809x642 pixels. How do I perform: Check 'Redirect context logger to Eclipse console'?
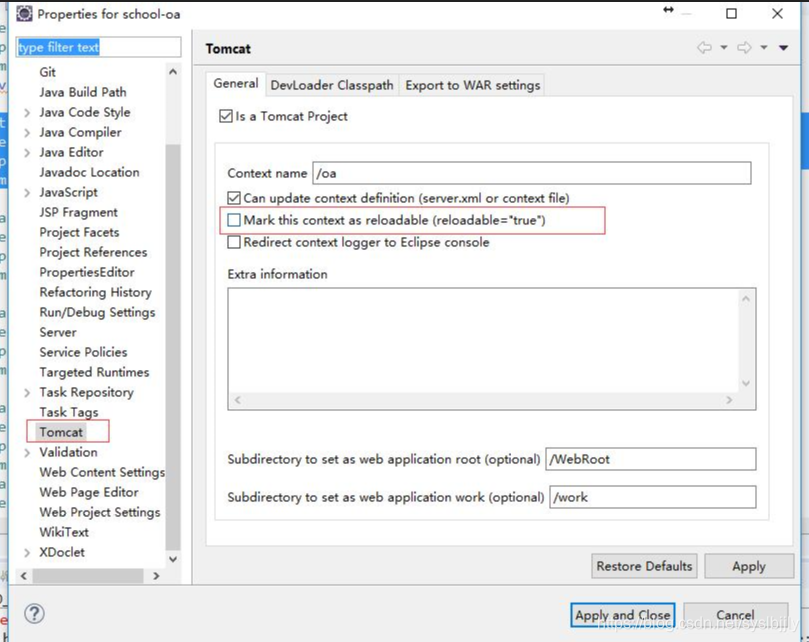click(x=234, y=242)
